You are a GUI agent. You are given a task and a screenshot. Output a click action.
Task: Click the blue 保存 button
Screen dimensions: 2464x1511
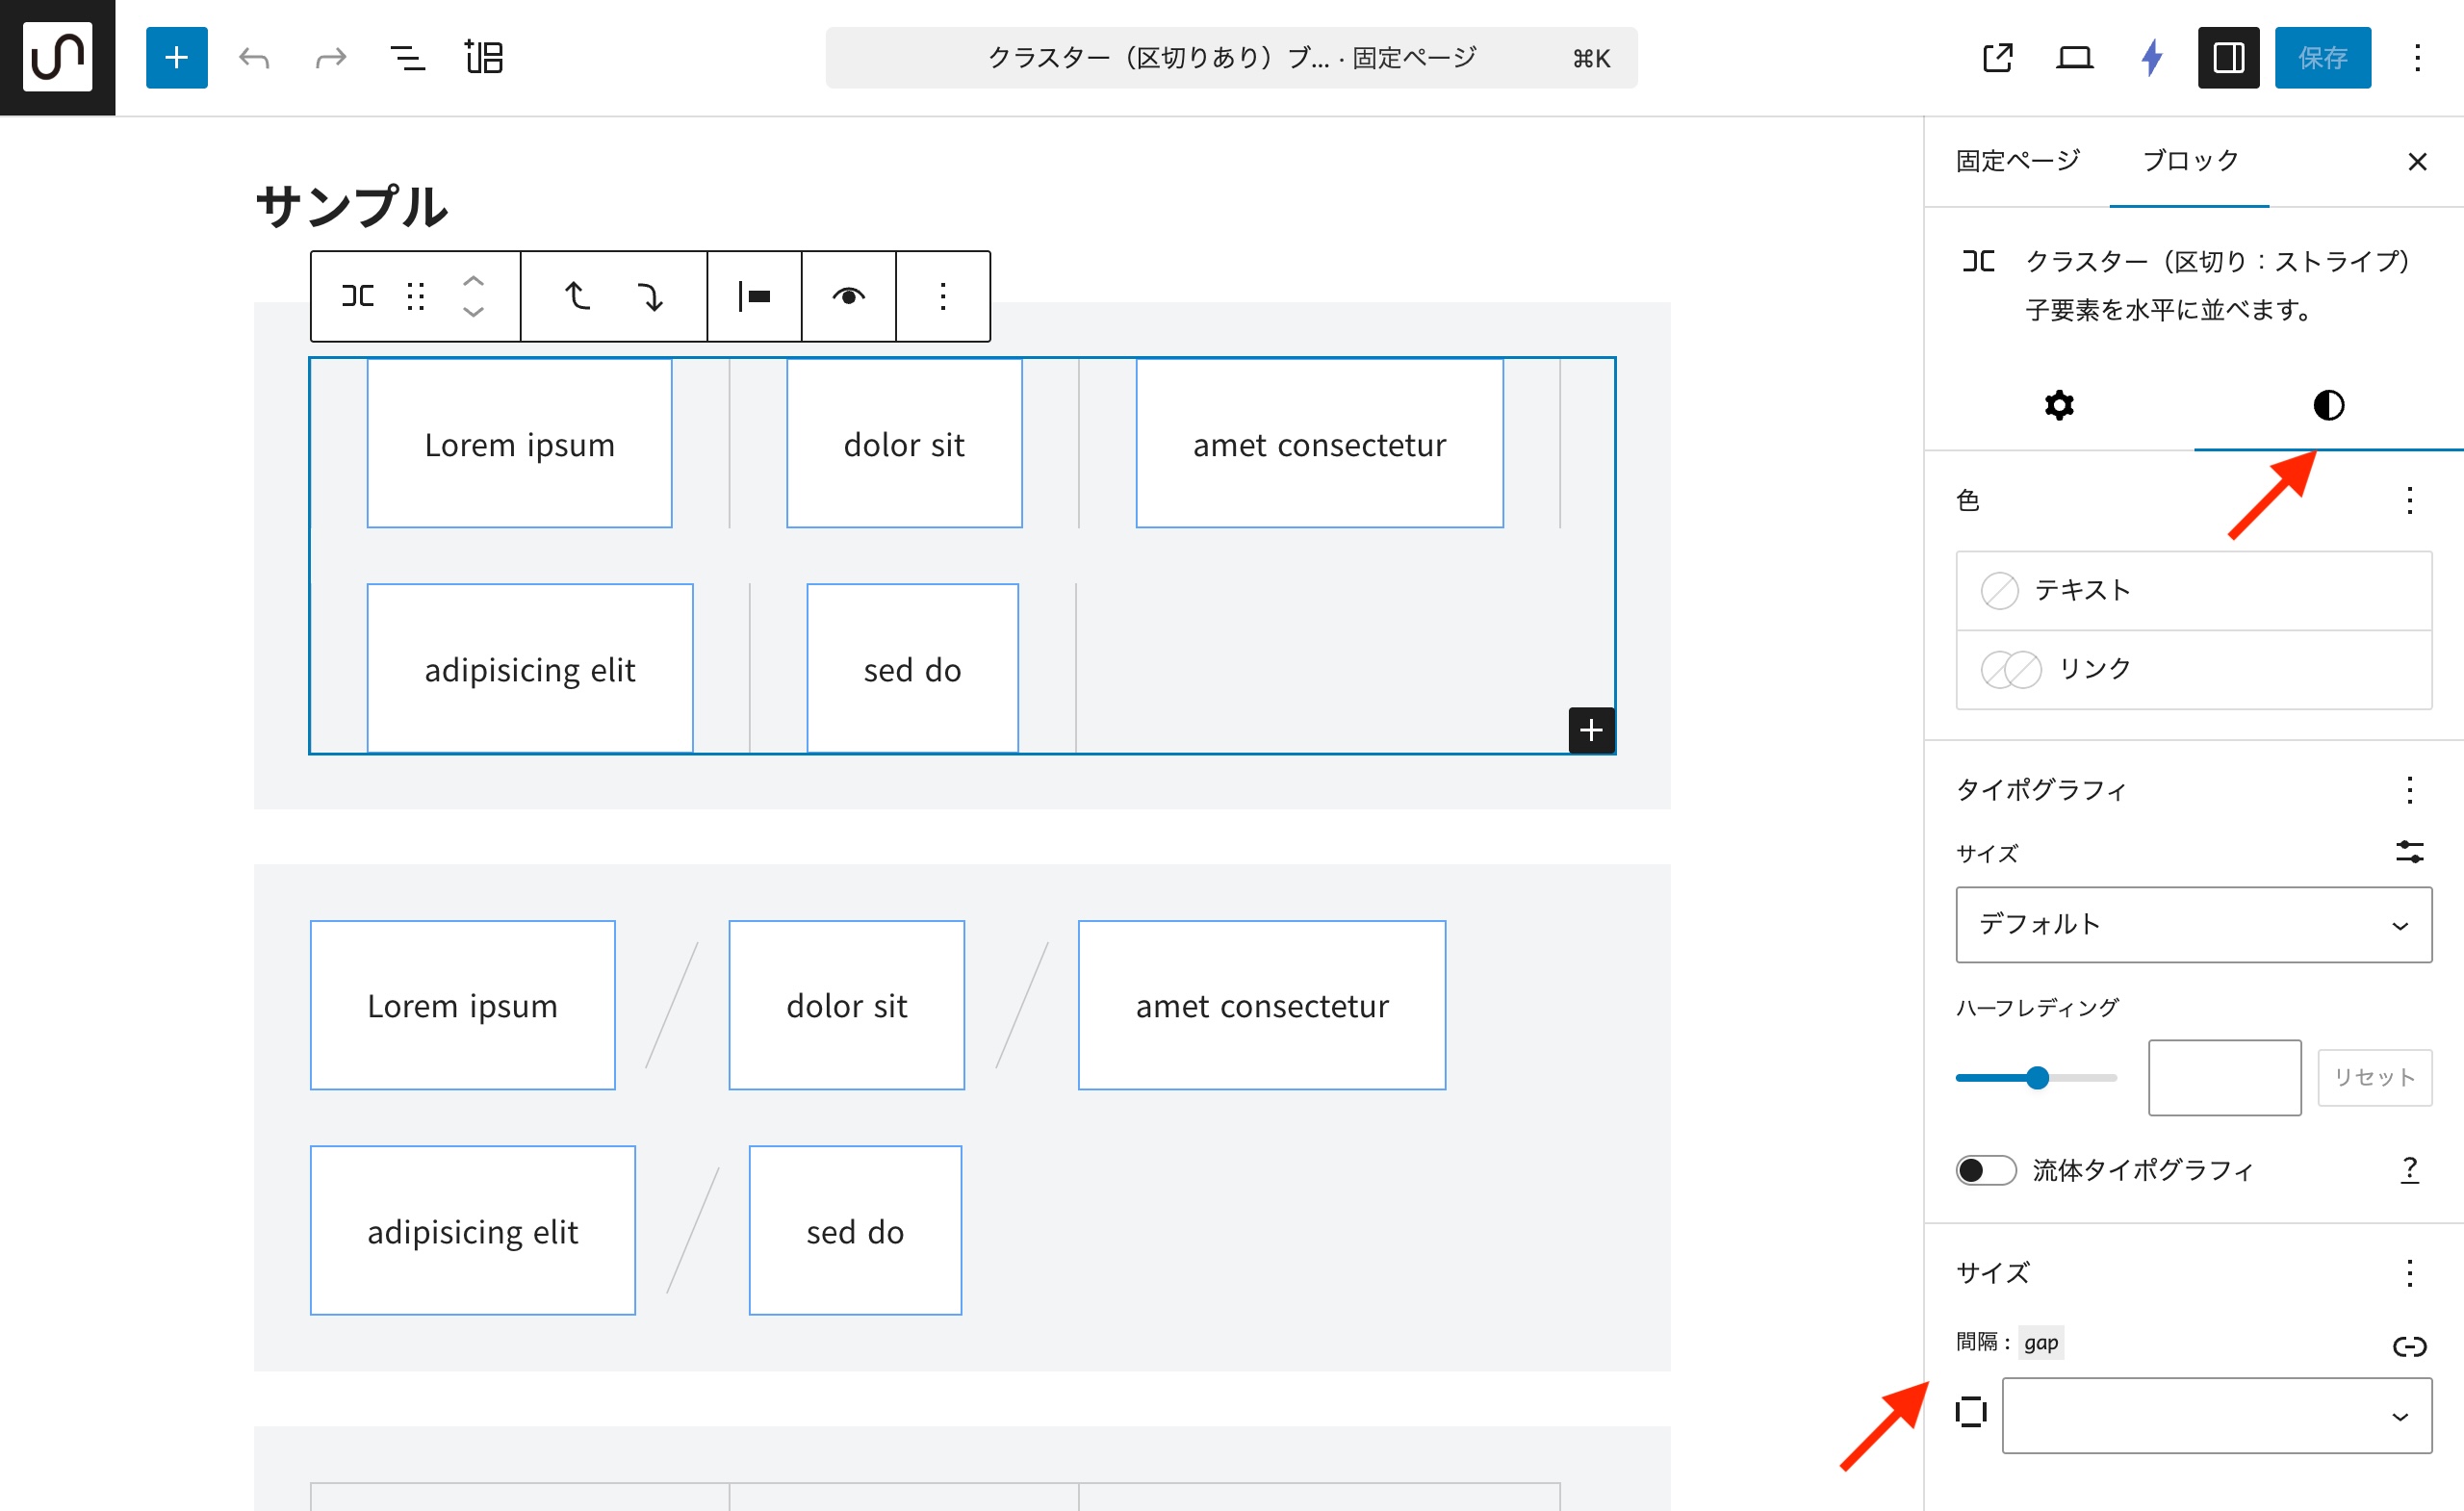[2322, 58]
